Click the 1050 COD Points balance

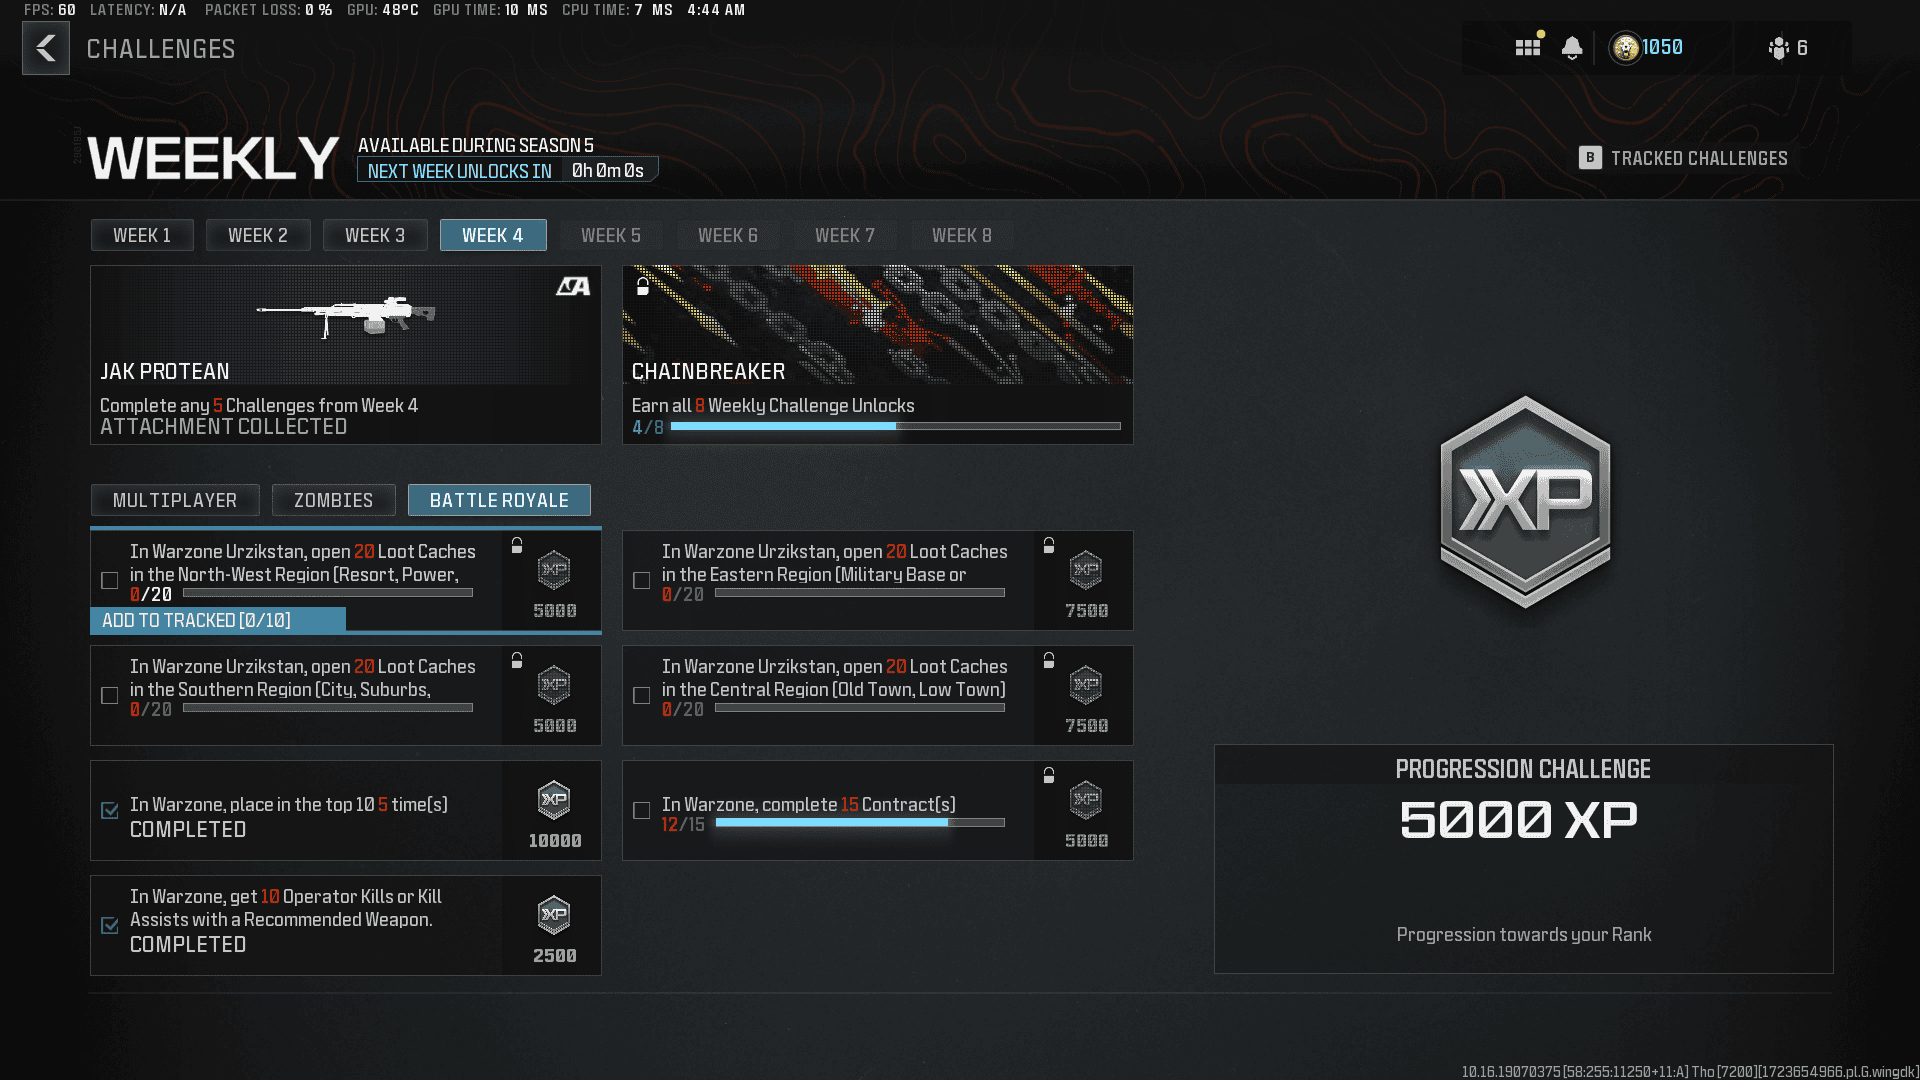pos(1662,48)
